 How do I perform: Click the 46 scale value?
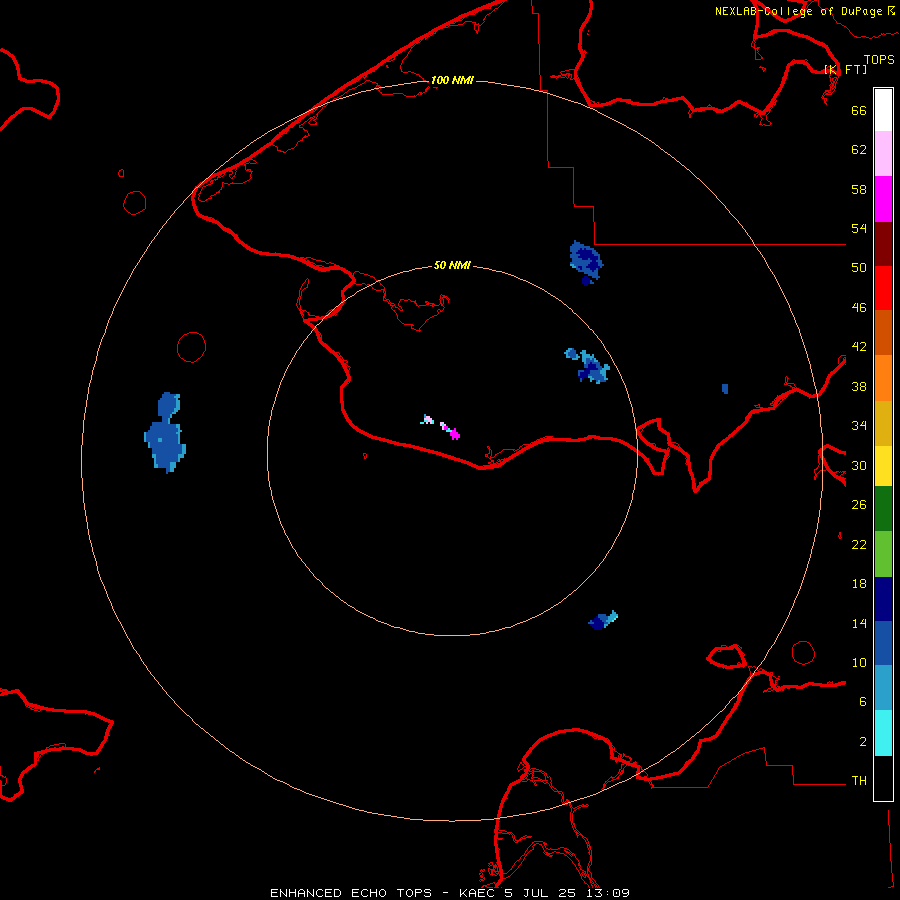(x=859, y=308)
